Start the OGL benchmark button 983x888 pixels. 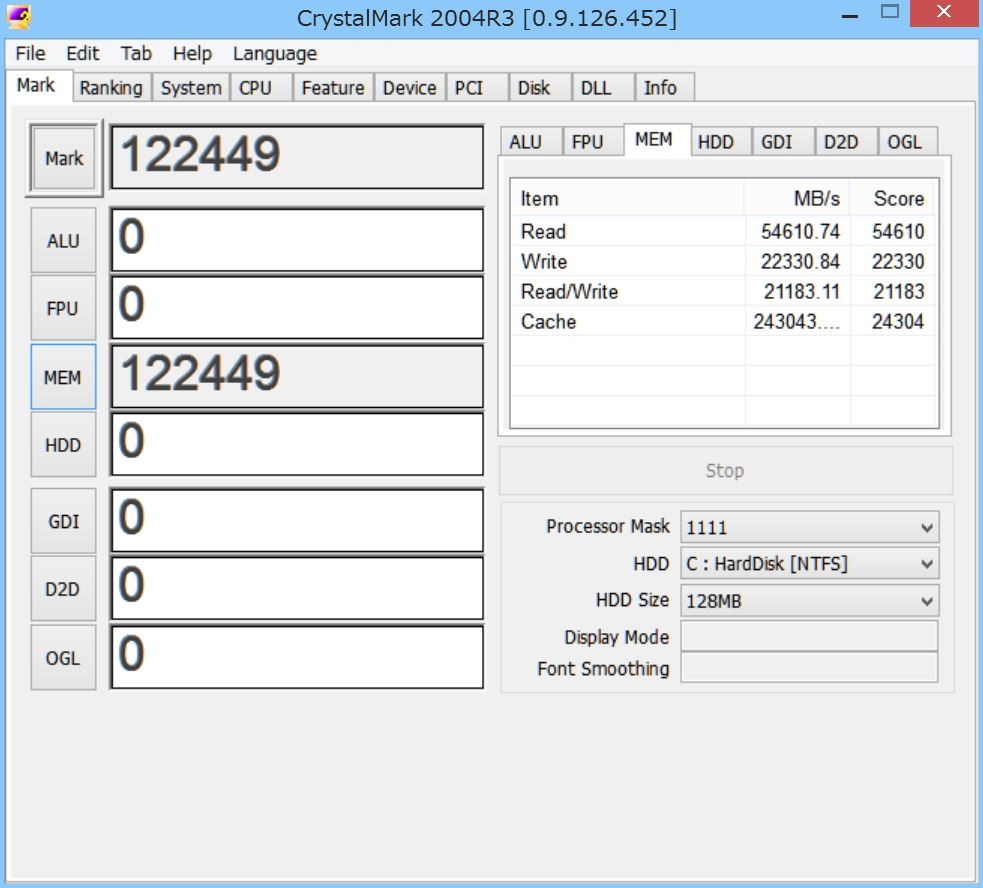point(63,658)
